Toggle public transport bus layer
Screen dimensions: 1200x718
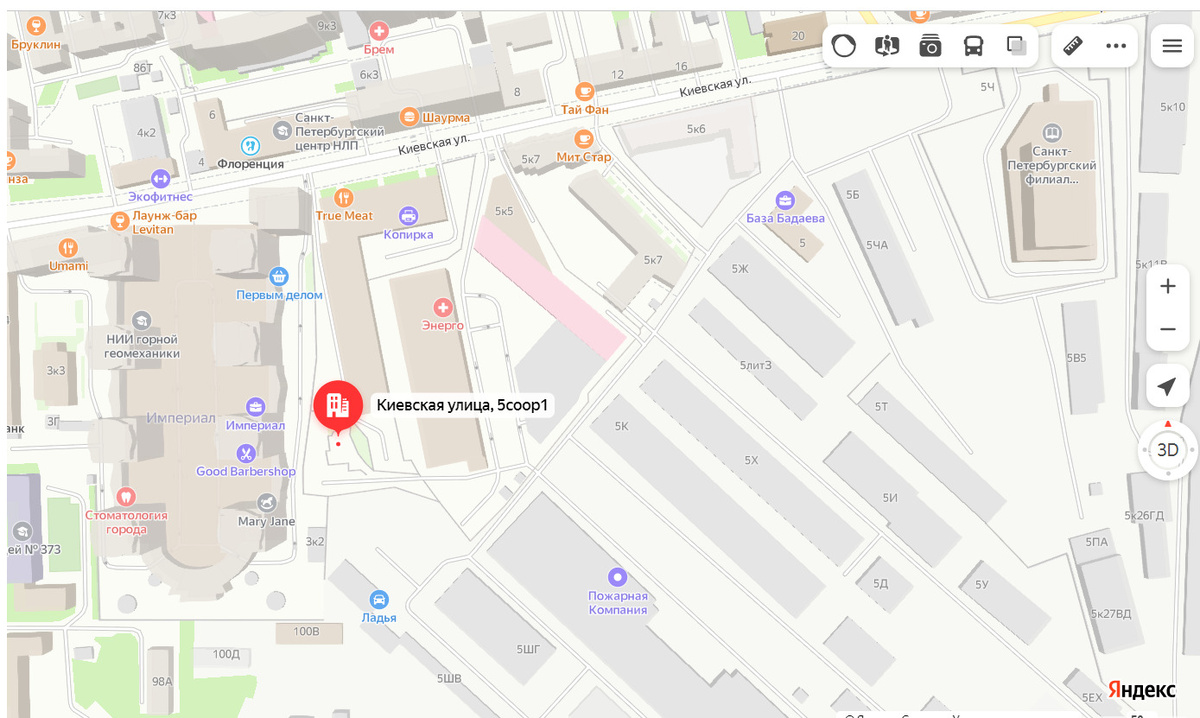pos(973,46)
